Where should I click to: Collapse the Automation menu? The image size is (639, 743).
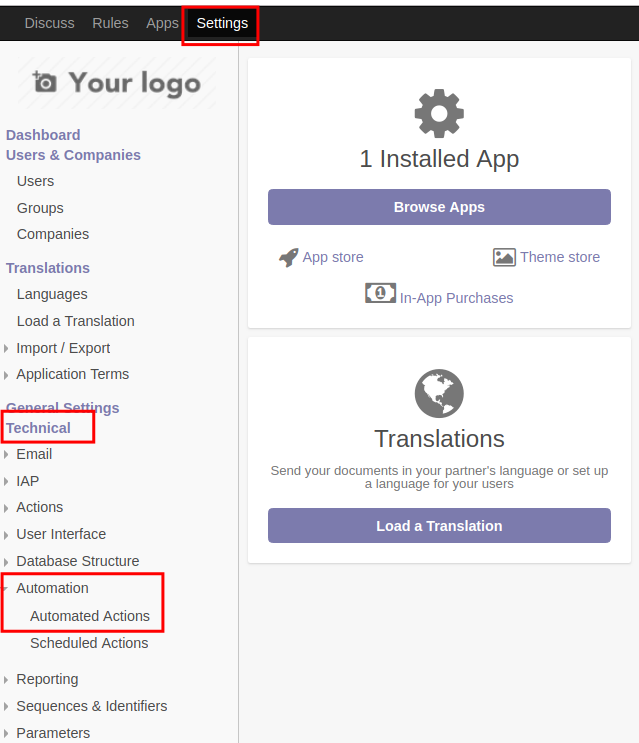[6, 589]
